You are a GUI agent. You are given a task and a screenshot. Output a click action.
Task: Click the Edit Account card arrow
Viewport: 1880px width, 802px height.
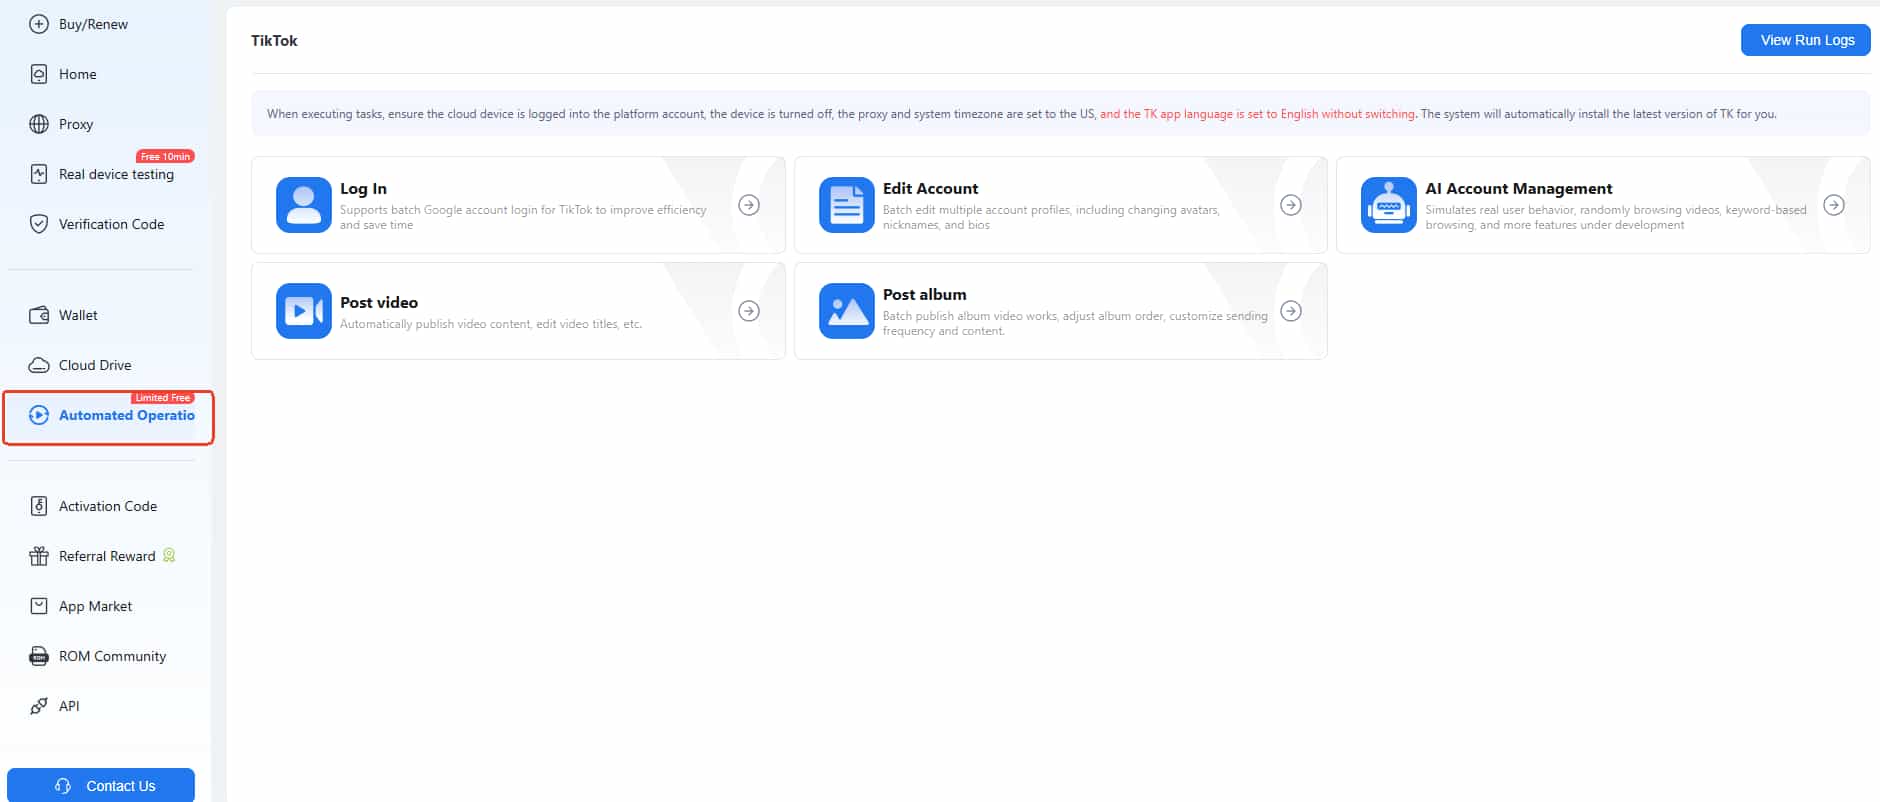coord(1291,205)
